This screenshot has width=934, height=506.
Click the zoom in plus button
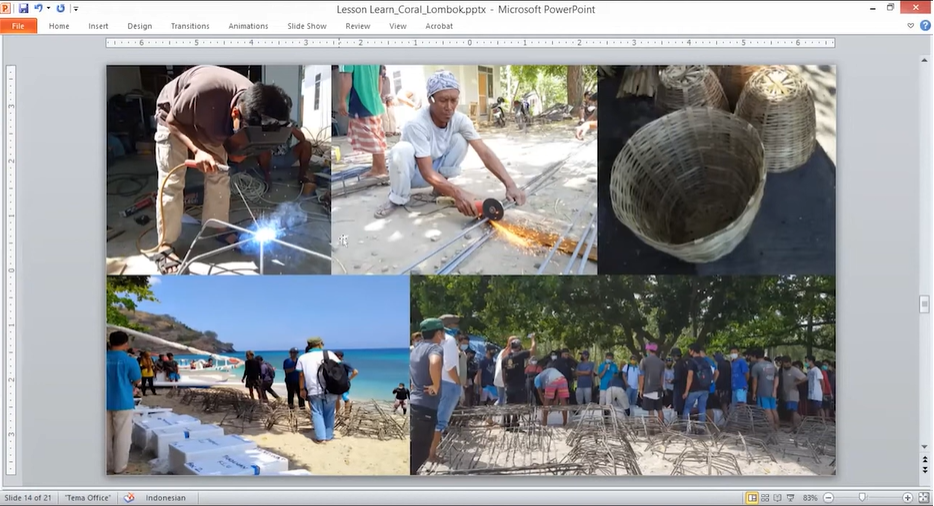click(x=907, y=497)
